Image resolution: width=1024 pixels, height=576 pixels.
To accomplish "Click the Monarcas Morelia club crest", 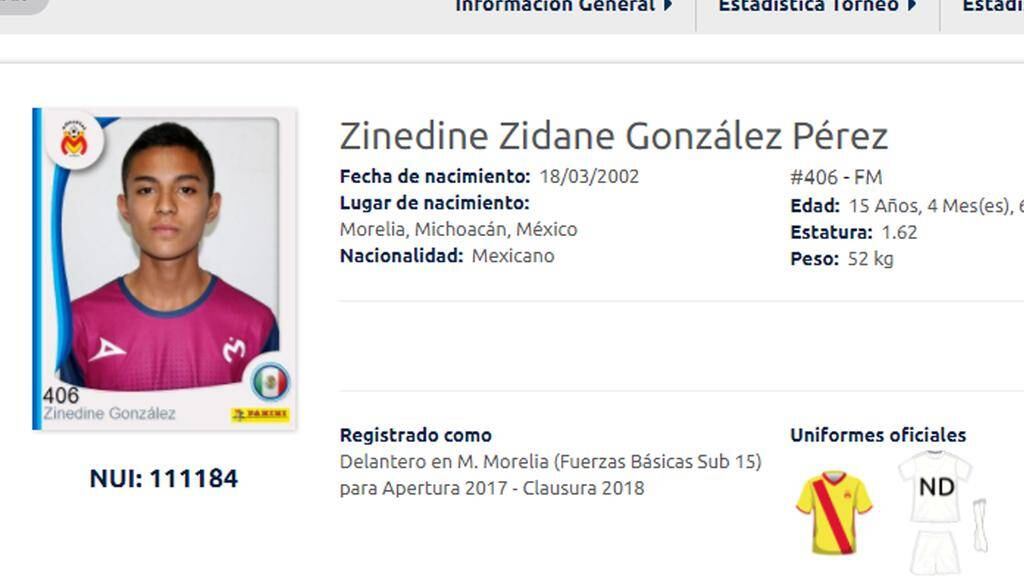I will [x=74, y=140].
